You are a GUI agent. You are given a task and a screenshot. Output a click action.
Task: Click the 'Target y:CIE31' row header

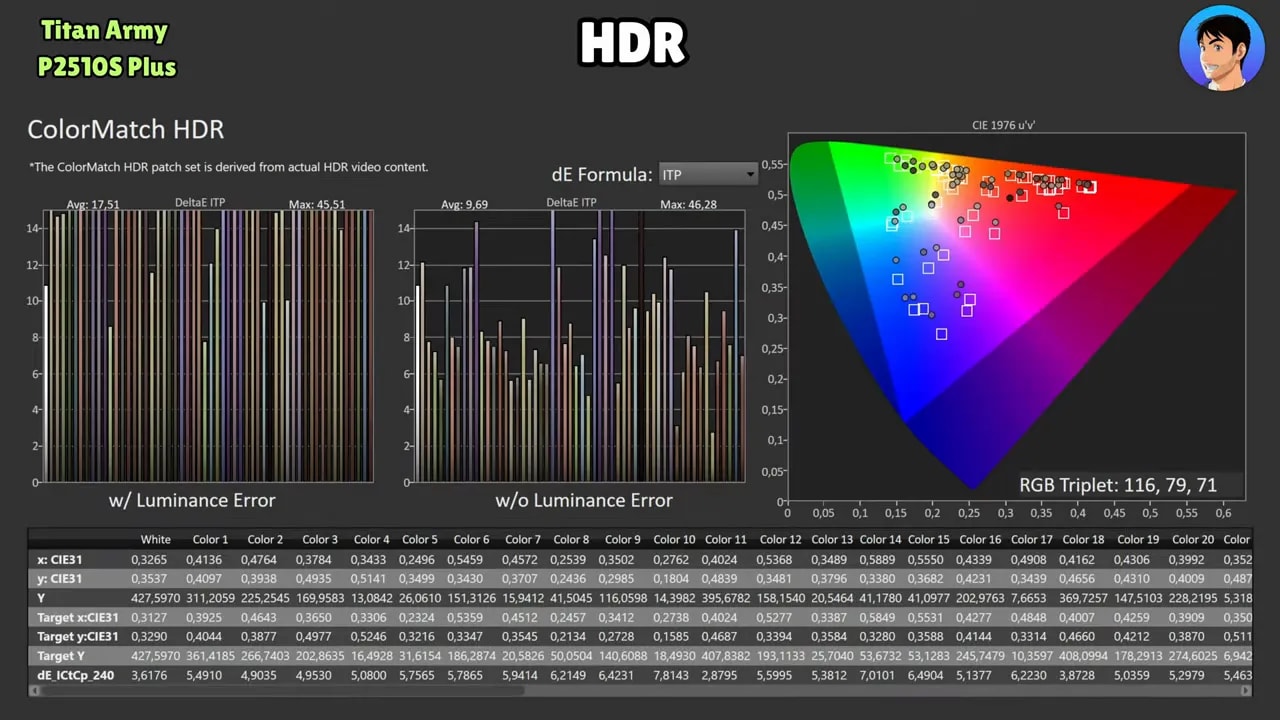point(78,636)
